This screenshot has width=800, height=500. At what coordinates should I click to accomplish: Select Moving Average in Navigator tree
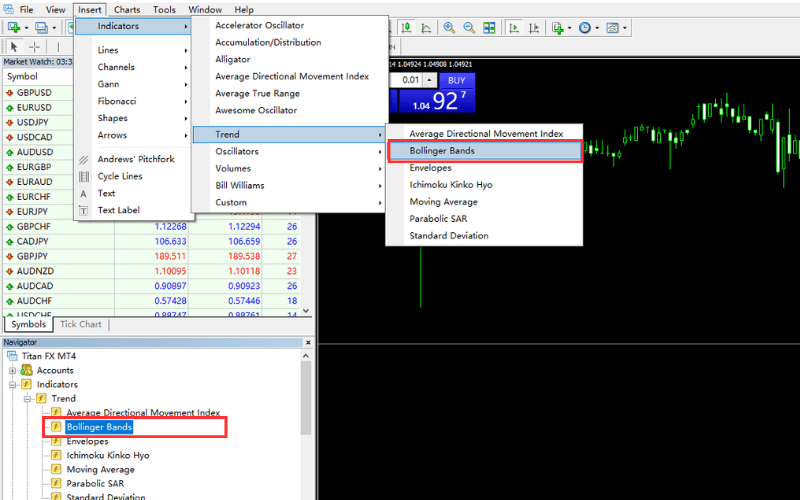(x=100, y=469)
